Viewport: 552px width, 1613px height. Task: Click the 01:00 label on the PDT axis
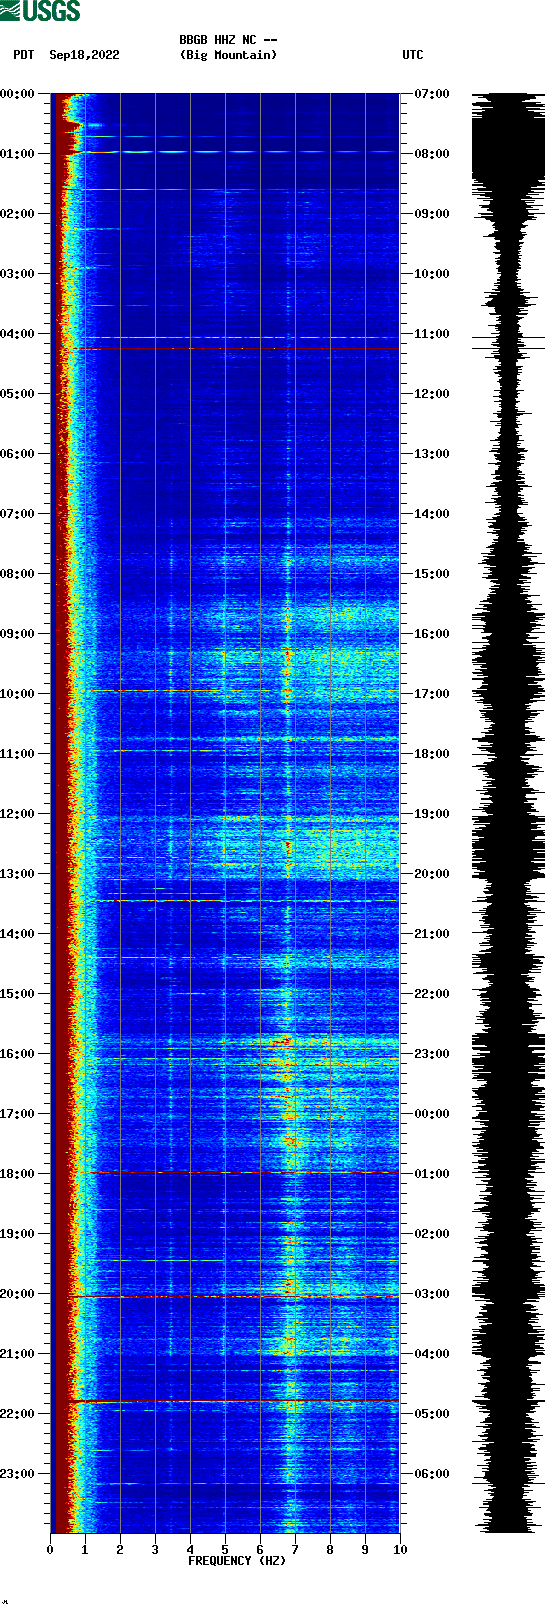(x=18, y=154)
